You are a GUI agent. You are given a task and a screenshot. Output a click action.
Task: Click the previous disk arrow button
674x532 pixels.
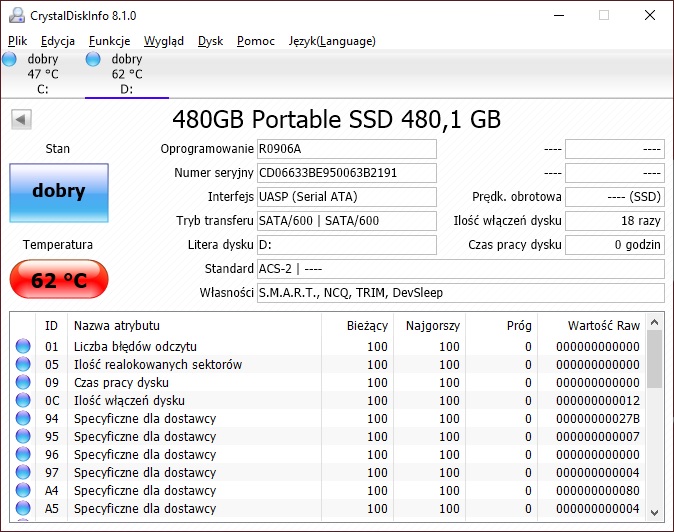pyautogui.click(x=21, y=120)
